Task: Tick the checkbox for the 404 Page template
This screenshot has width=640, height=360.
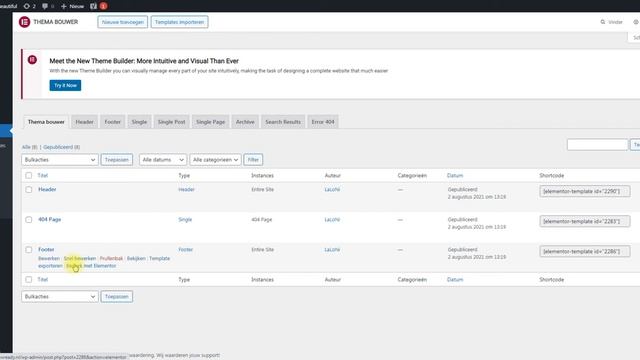Action: (x=29, y=220)
